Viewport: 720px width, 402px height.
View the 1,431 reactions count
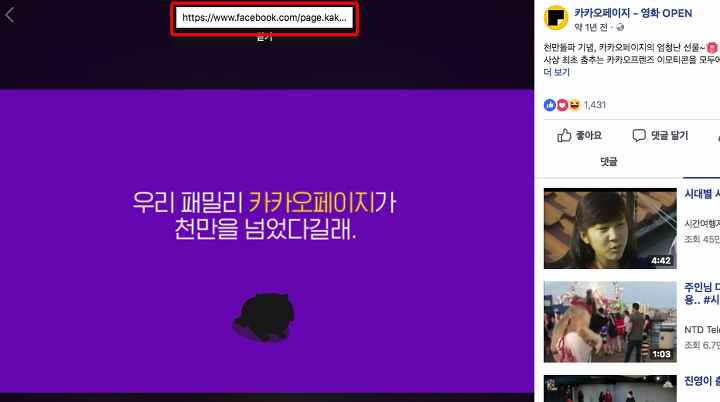595,105
